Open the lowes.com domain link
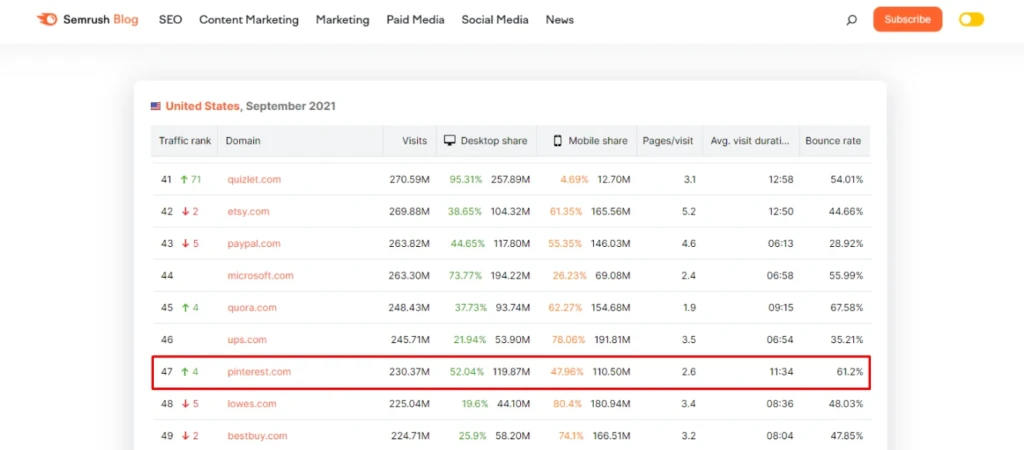1024x450 pixels. (x=251, y=404)
